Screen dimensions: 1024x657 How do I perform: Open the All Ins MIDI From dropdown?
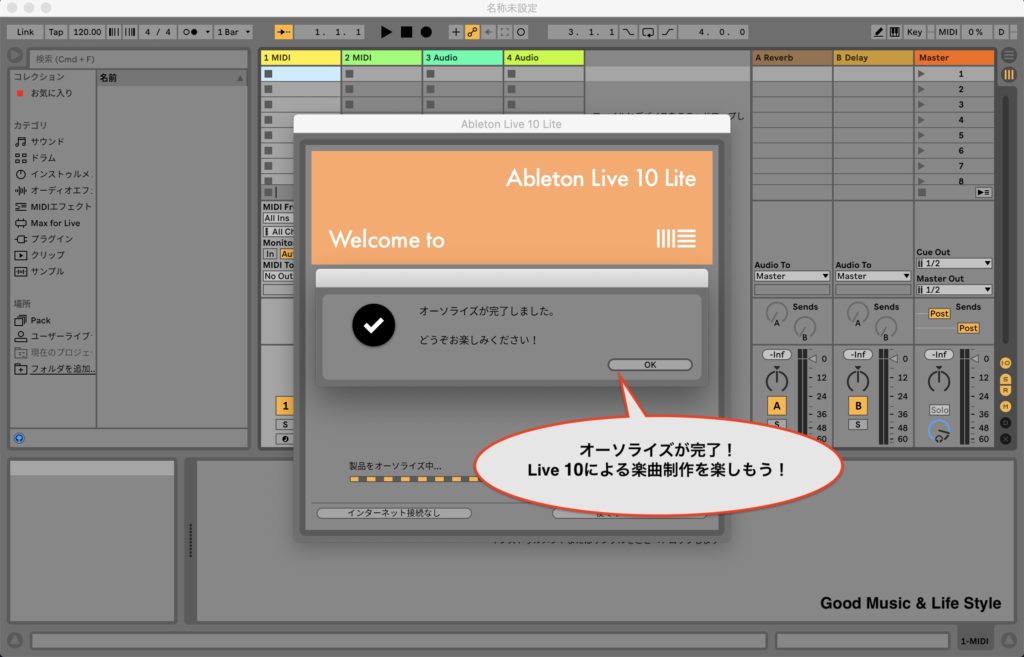[278, 218]
